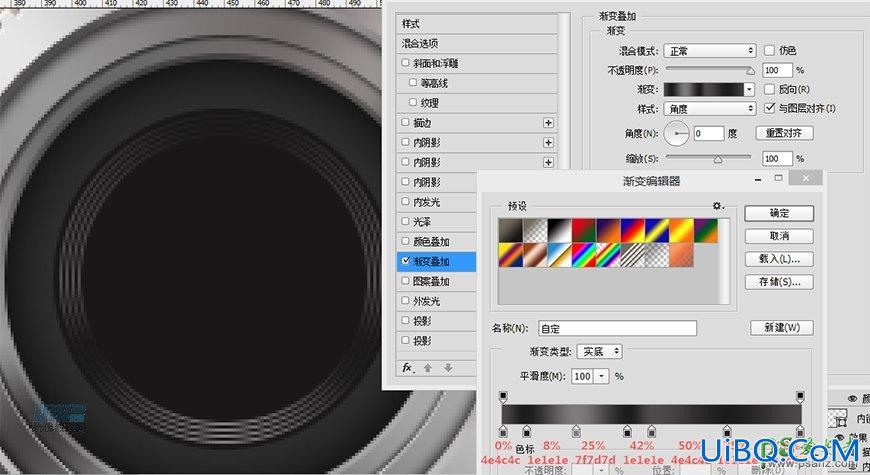Click the 确定 button in gradient editor
870x475 pixels.
click(779, 213)
